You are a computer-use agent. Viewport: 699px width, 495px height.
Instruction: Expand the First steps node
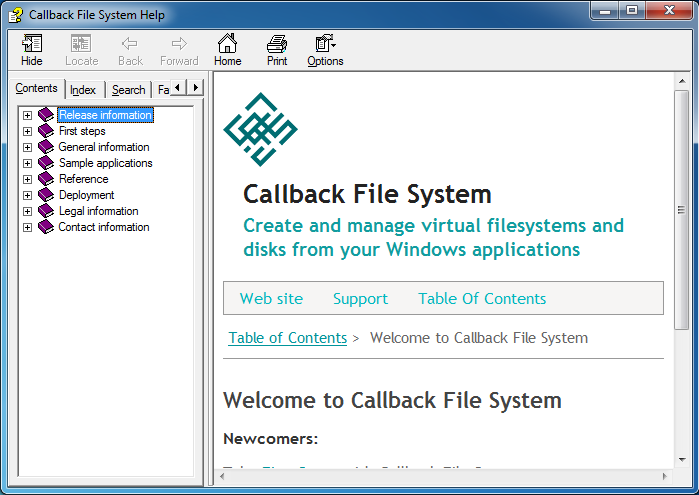pos(28,132)
